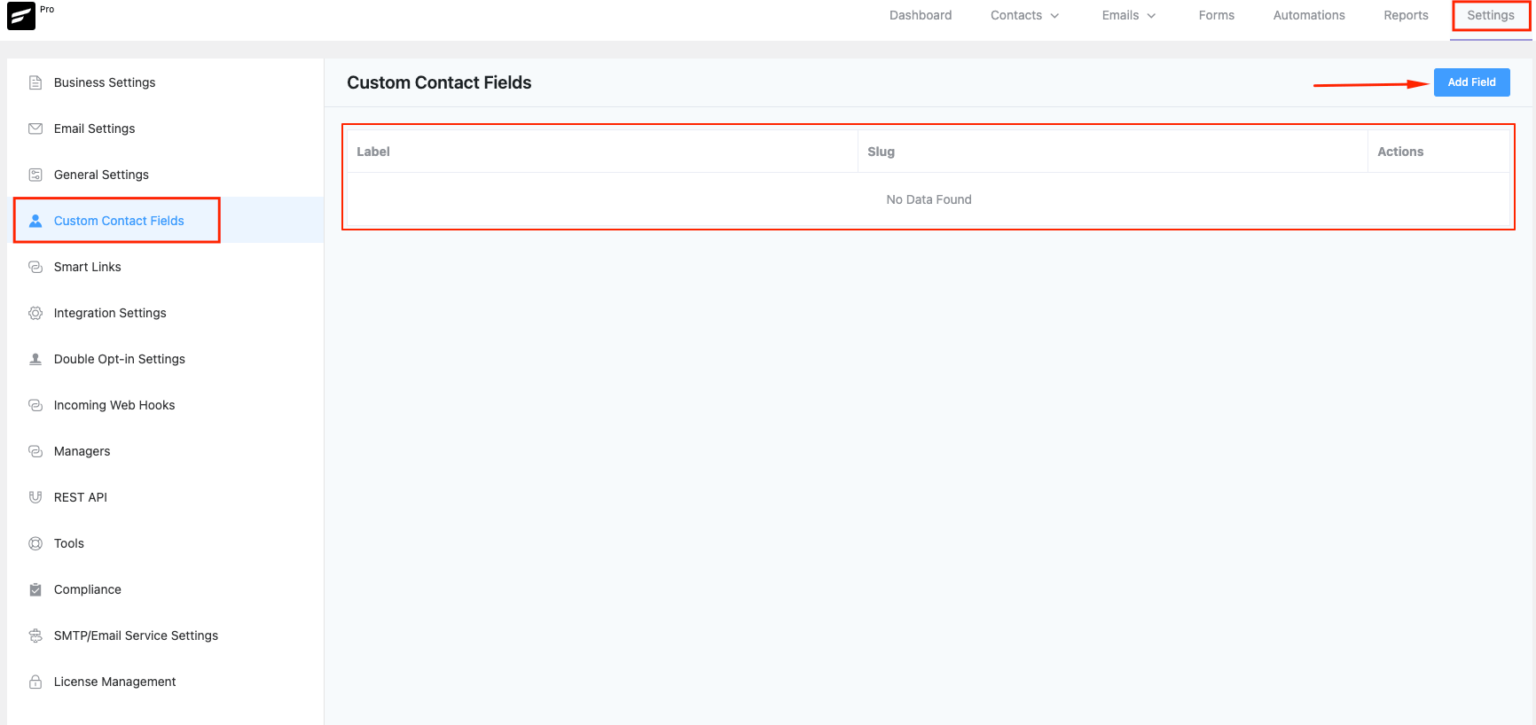Open Tools using its sidebar icon
The height and width of the screenshot is (725, 1536).
35,543
